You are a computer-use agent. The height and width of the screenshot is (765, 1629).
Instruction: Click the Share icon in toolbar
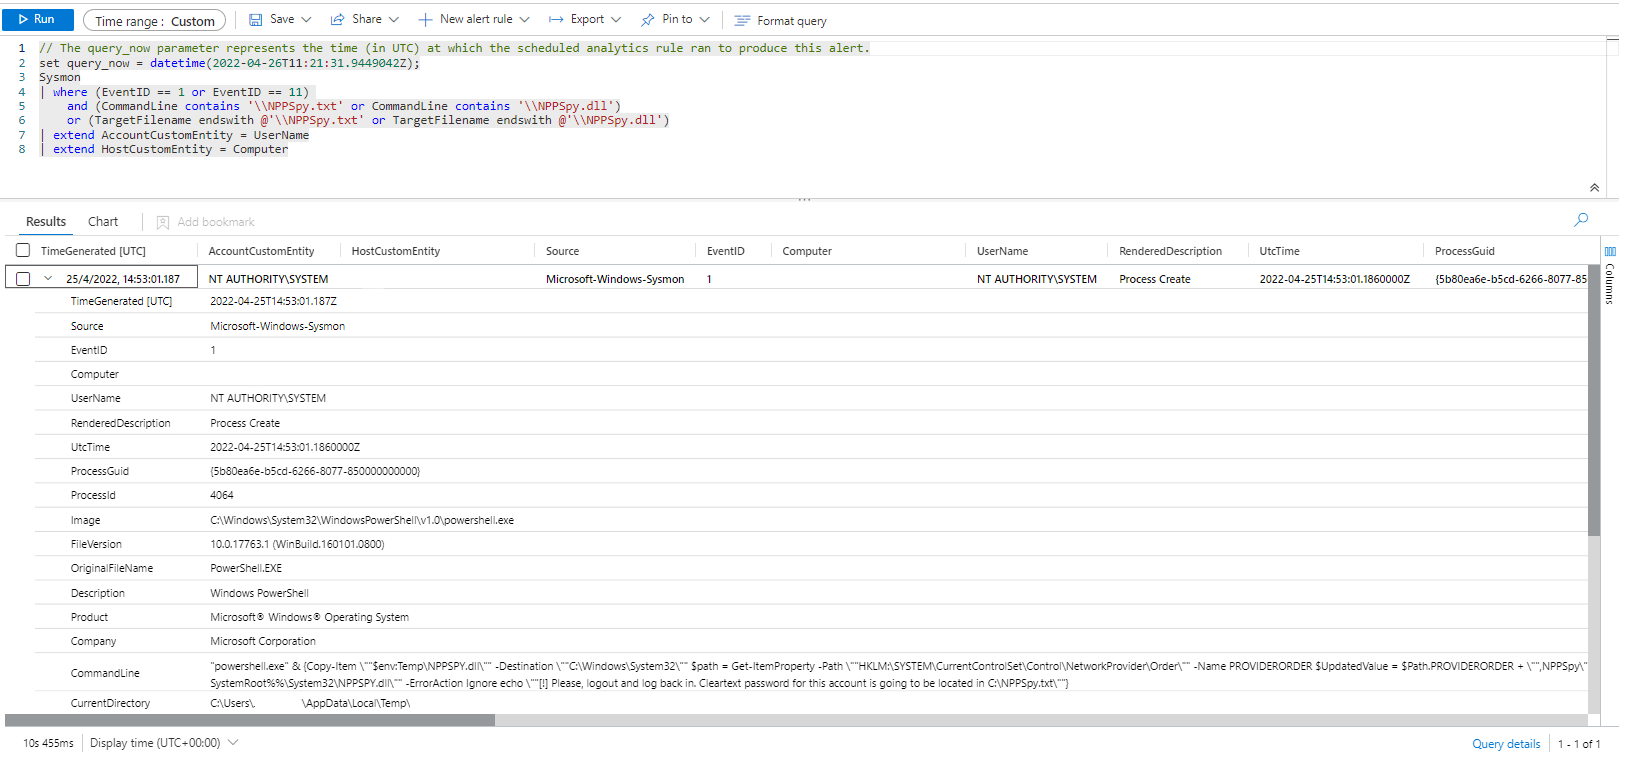338,20
